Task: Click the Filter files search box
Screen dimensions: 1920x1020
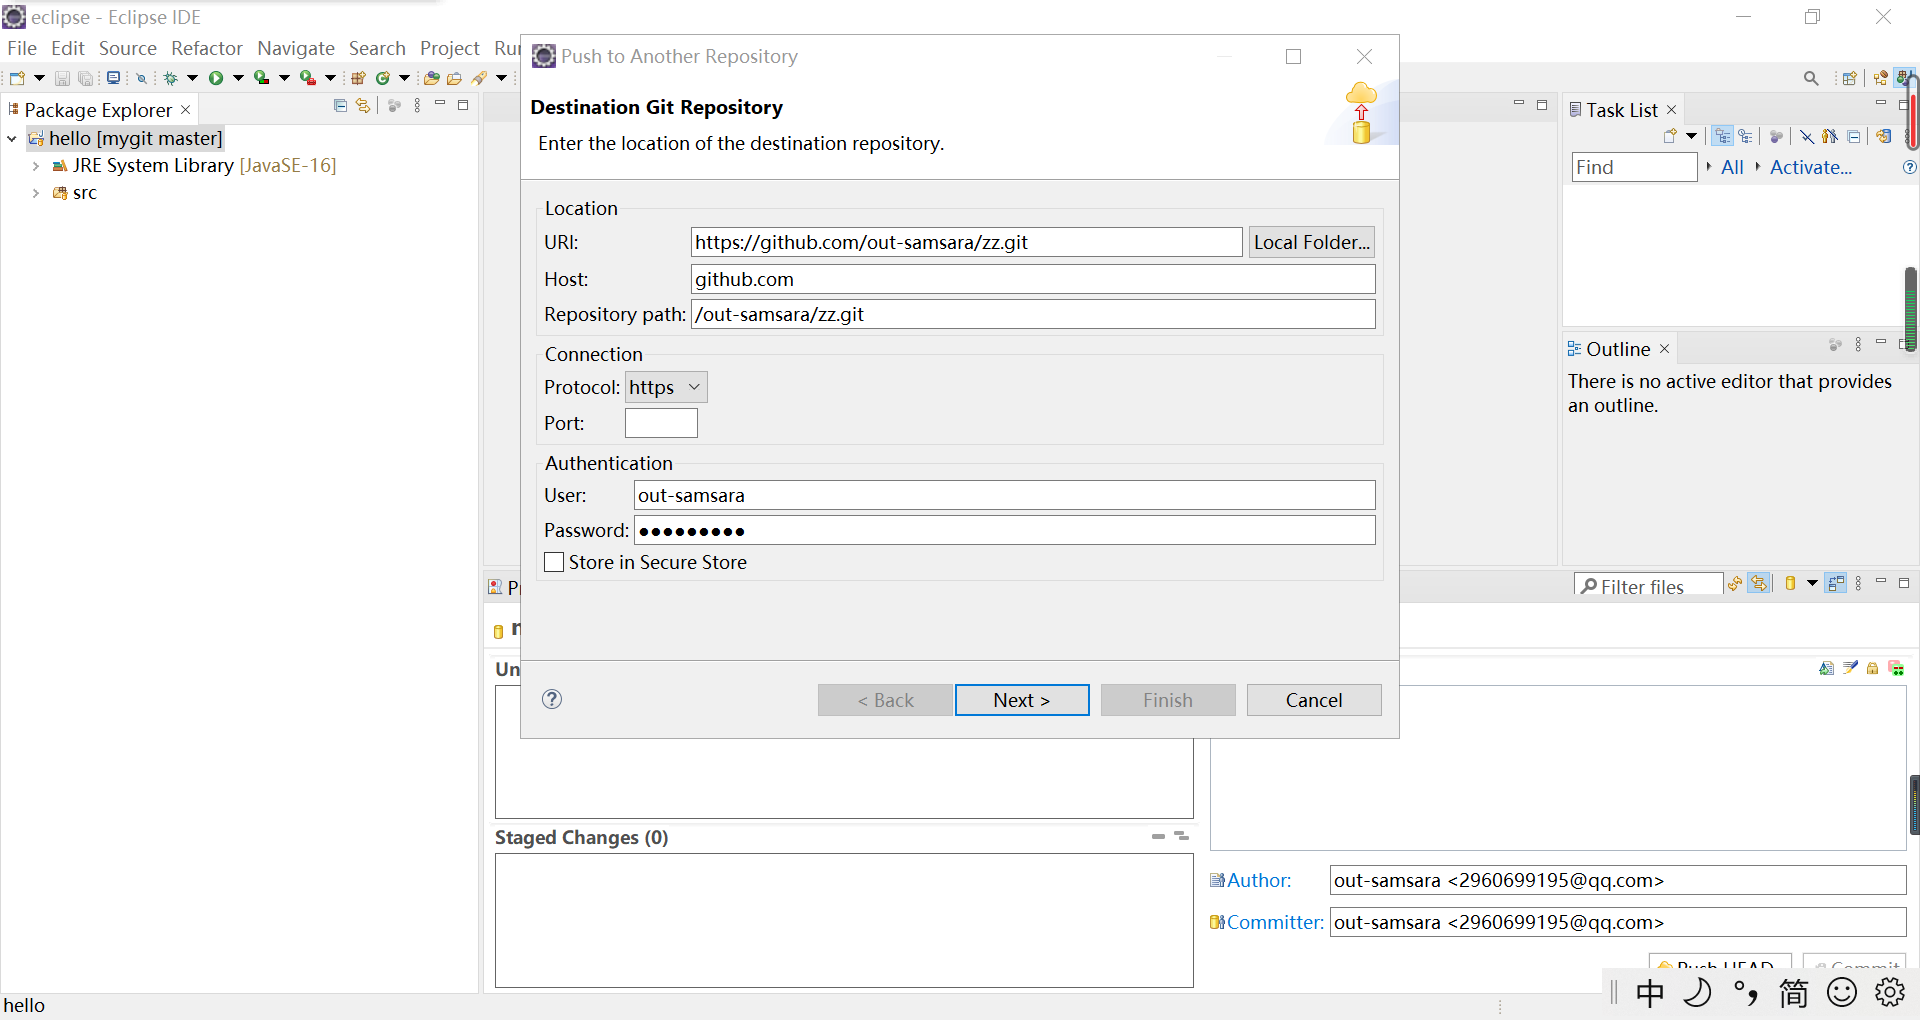Action: [x=1648, y=586]
